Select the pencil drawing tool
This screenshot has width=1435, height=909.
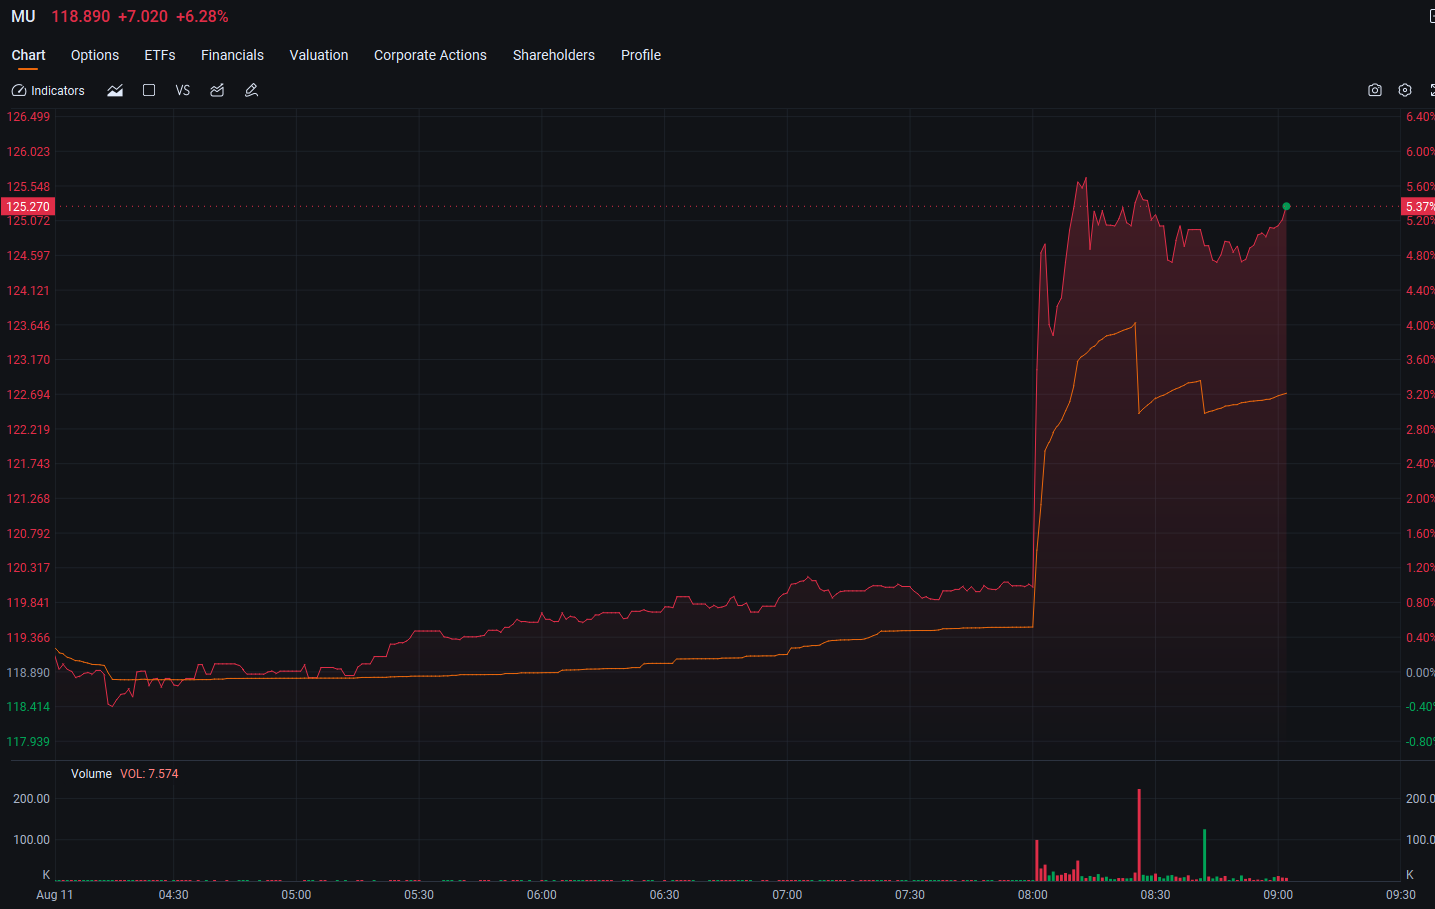click(252, 90)
